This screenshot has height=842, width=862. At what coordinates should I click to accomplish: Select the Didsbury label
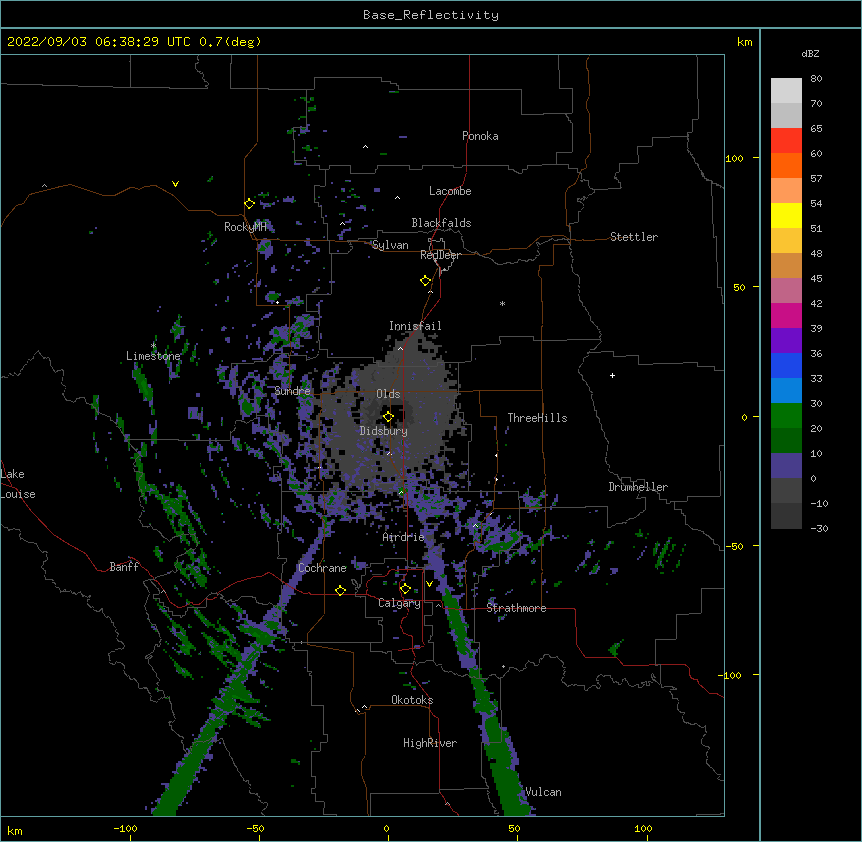pos(384,431)
